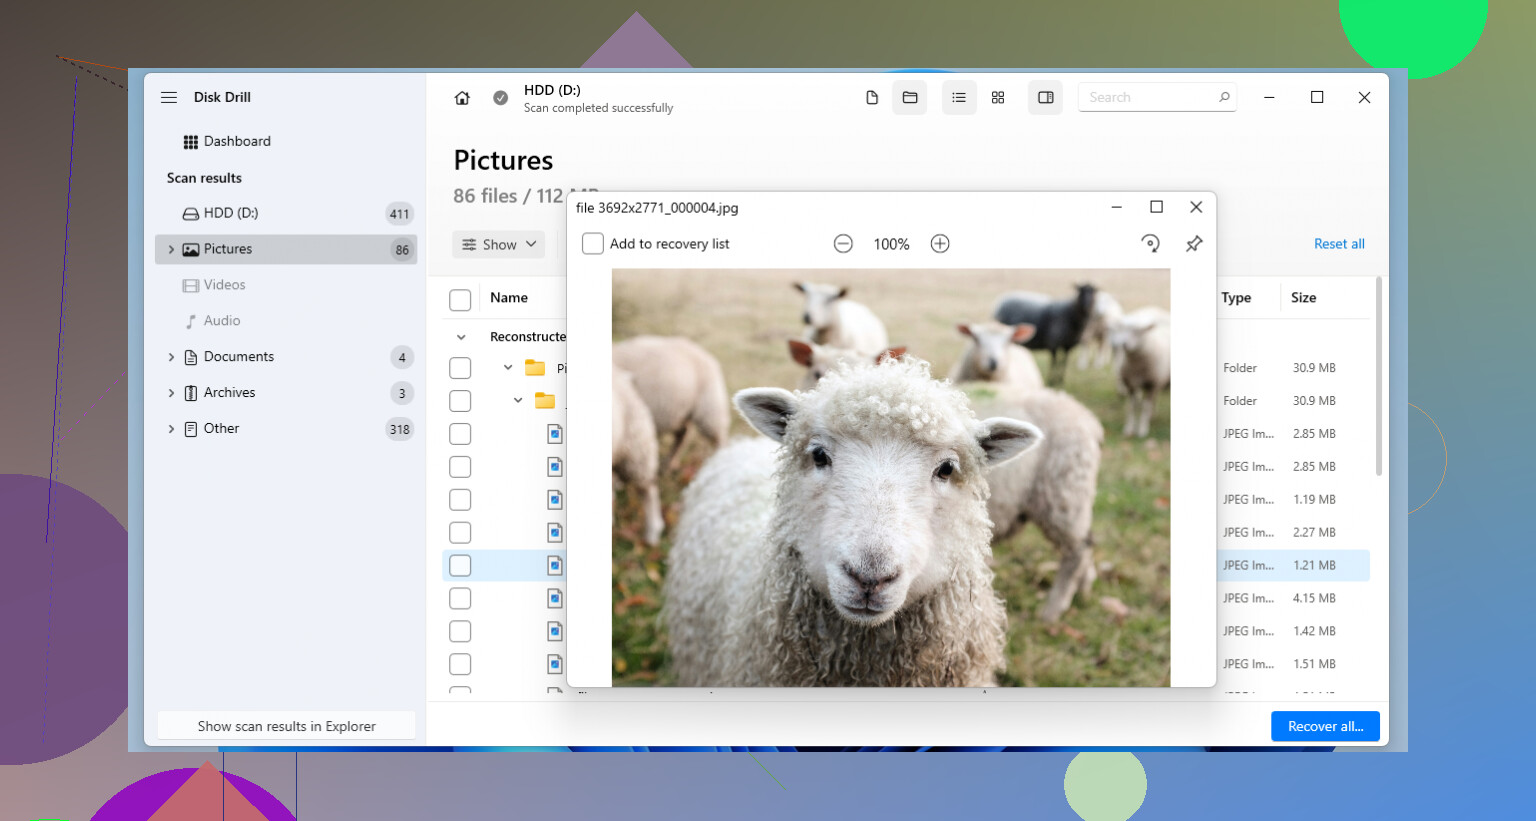
Task: Click the search magnifier icon
Action: pos(1224,97)
